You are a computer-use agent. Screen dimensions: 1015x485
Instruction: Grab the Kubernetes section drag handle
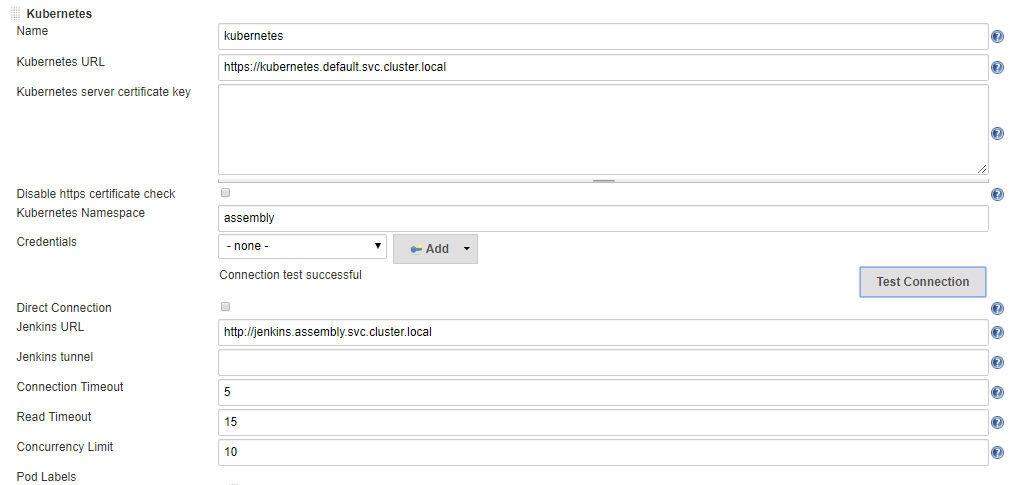point(16,13)
